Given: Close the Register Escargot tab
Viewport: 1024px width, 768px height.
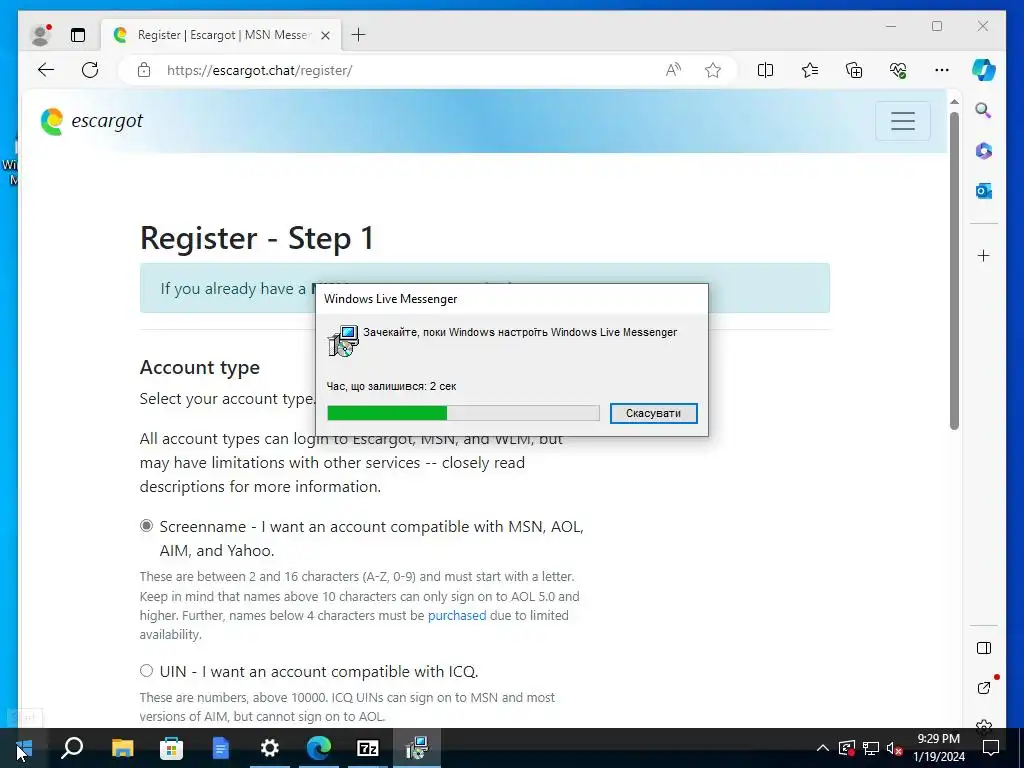Looking at the screenshot, I should click(325, 35).
